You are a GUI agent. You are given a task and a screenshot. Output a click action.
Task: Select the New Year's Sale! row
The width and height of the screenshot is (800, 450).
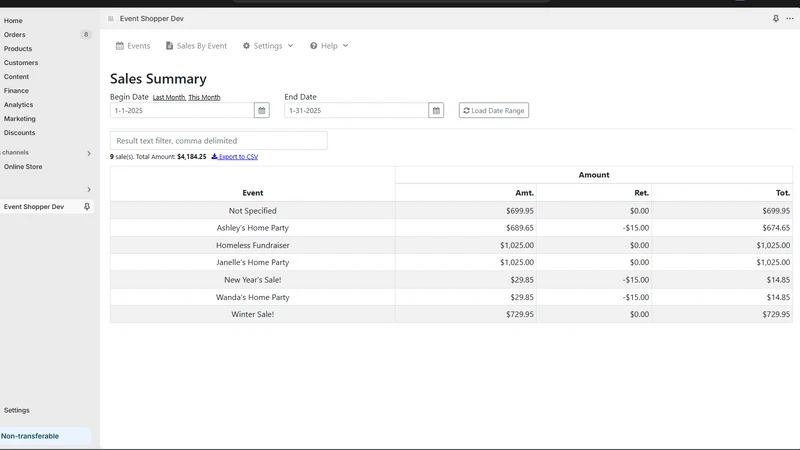(451, 280)
